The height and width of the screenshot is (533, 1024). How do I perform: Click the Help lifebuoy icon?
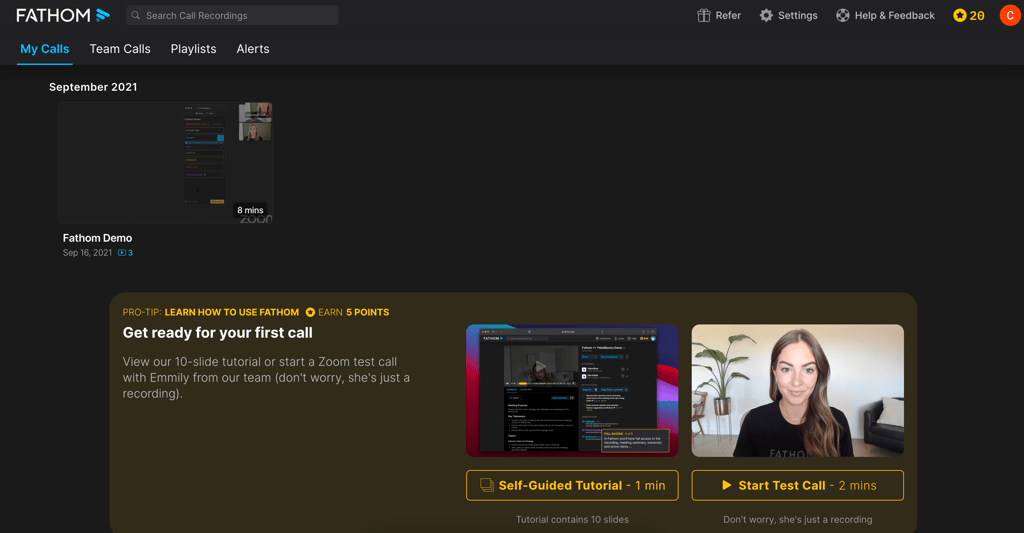[x=842, y=15]
